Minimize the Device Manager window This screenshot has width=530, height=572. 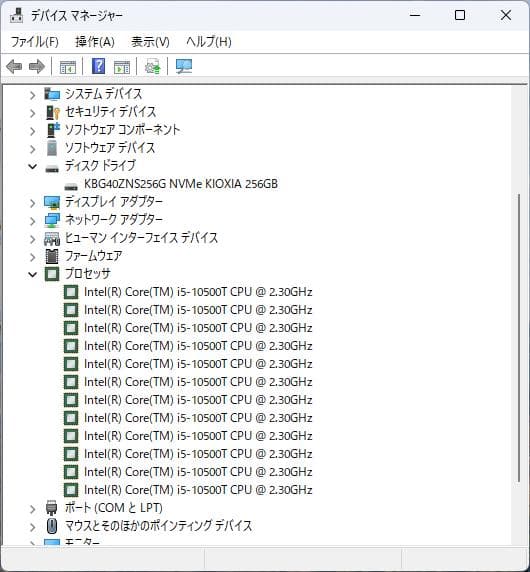click(415, 15)
